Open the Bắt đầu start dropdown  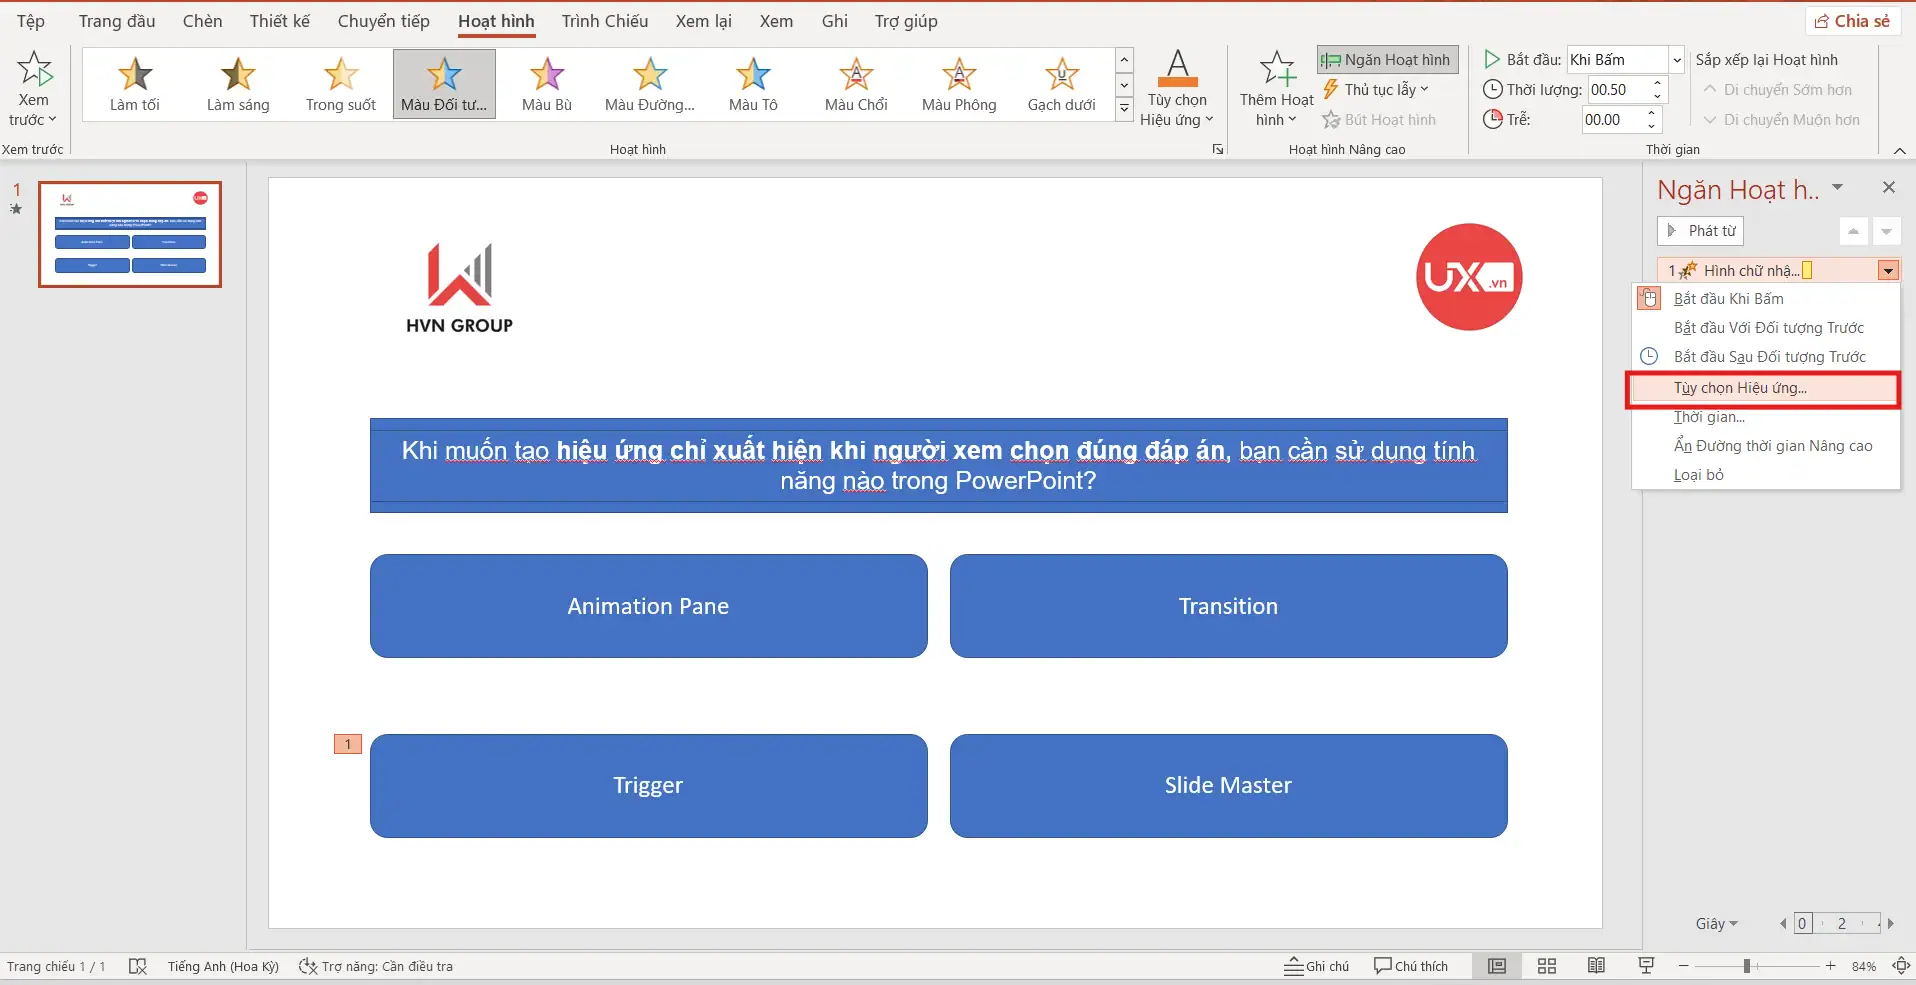1676,60
